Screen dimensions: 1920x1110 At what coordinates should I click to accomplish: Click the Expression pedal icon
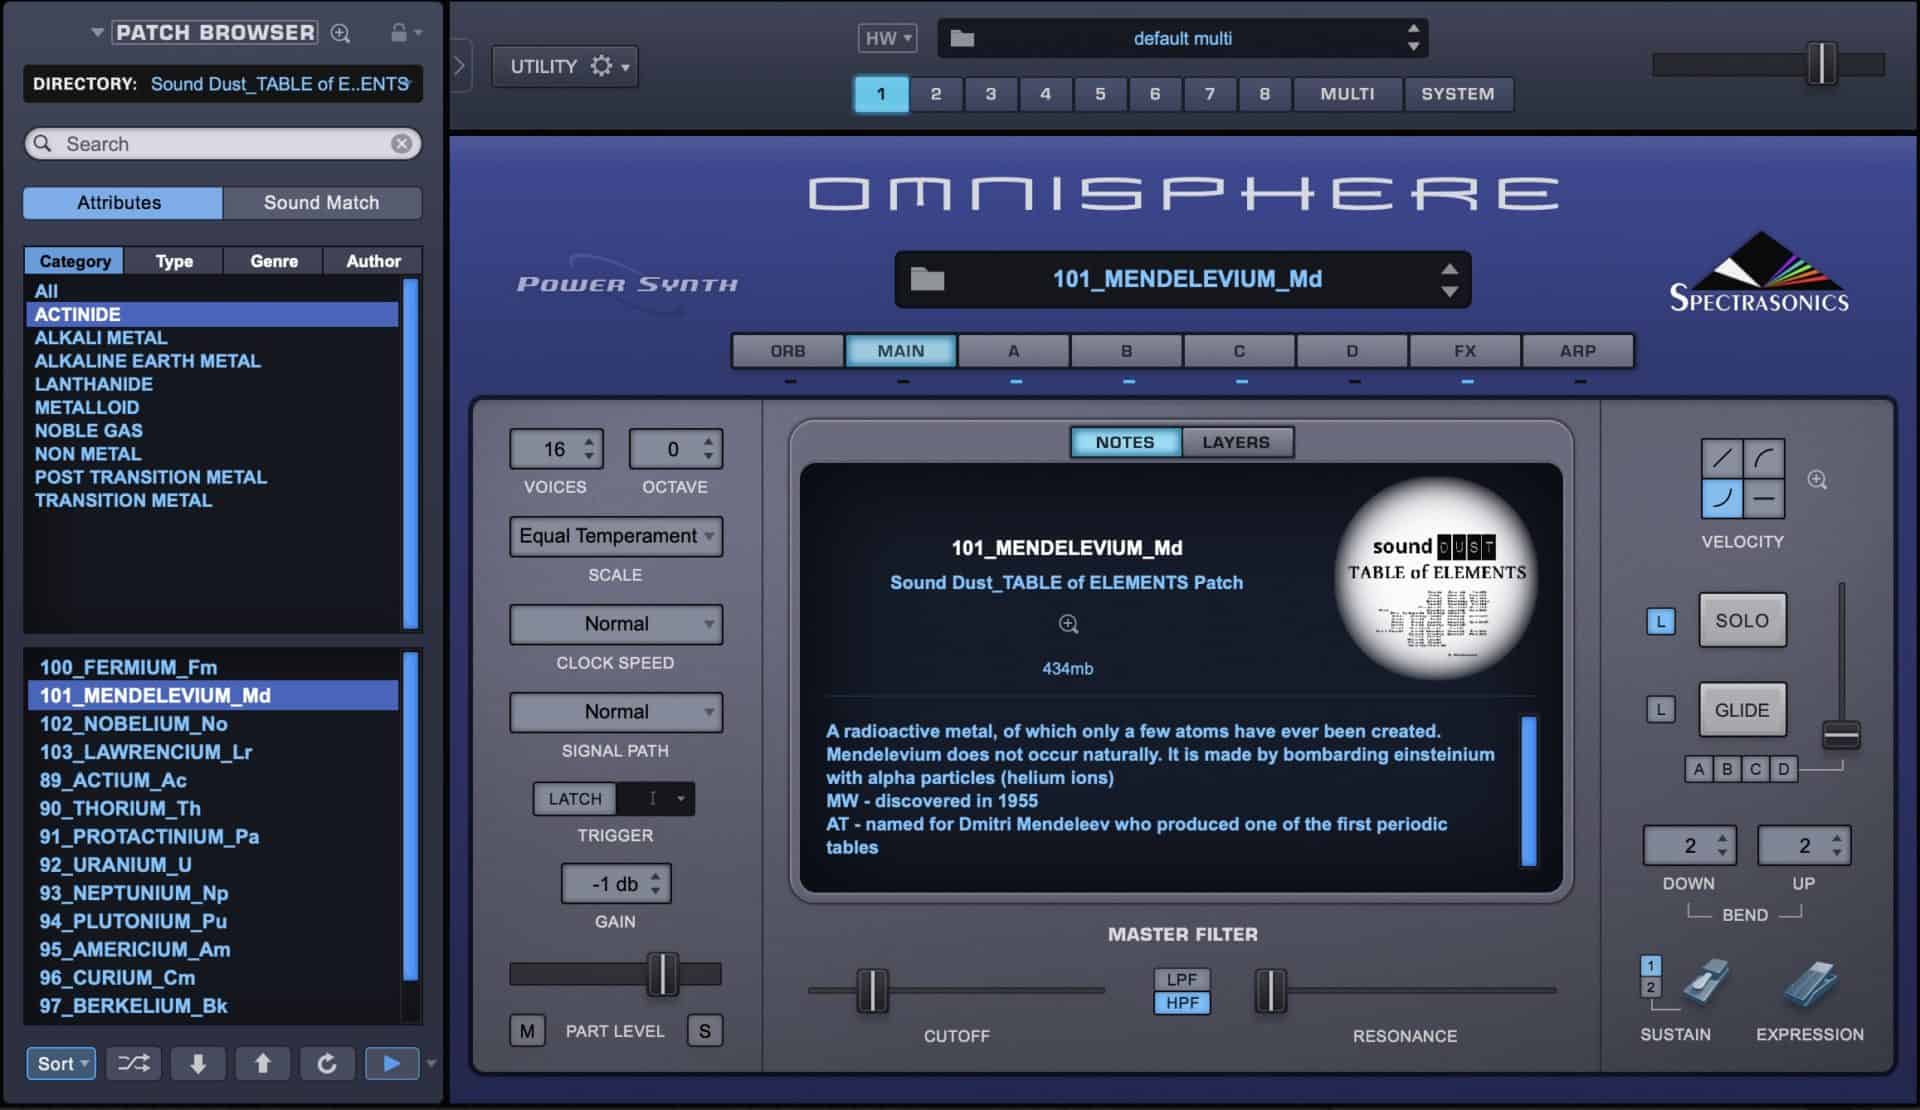click(x=1810, y=984)
